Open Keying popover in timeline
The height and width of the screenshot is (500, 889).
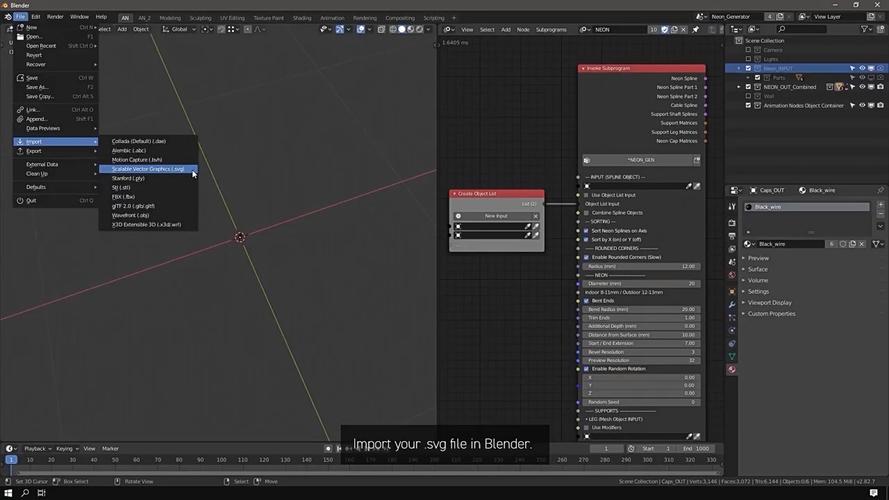point(67,448)
